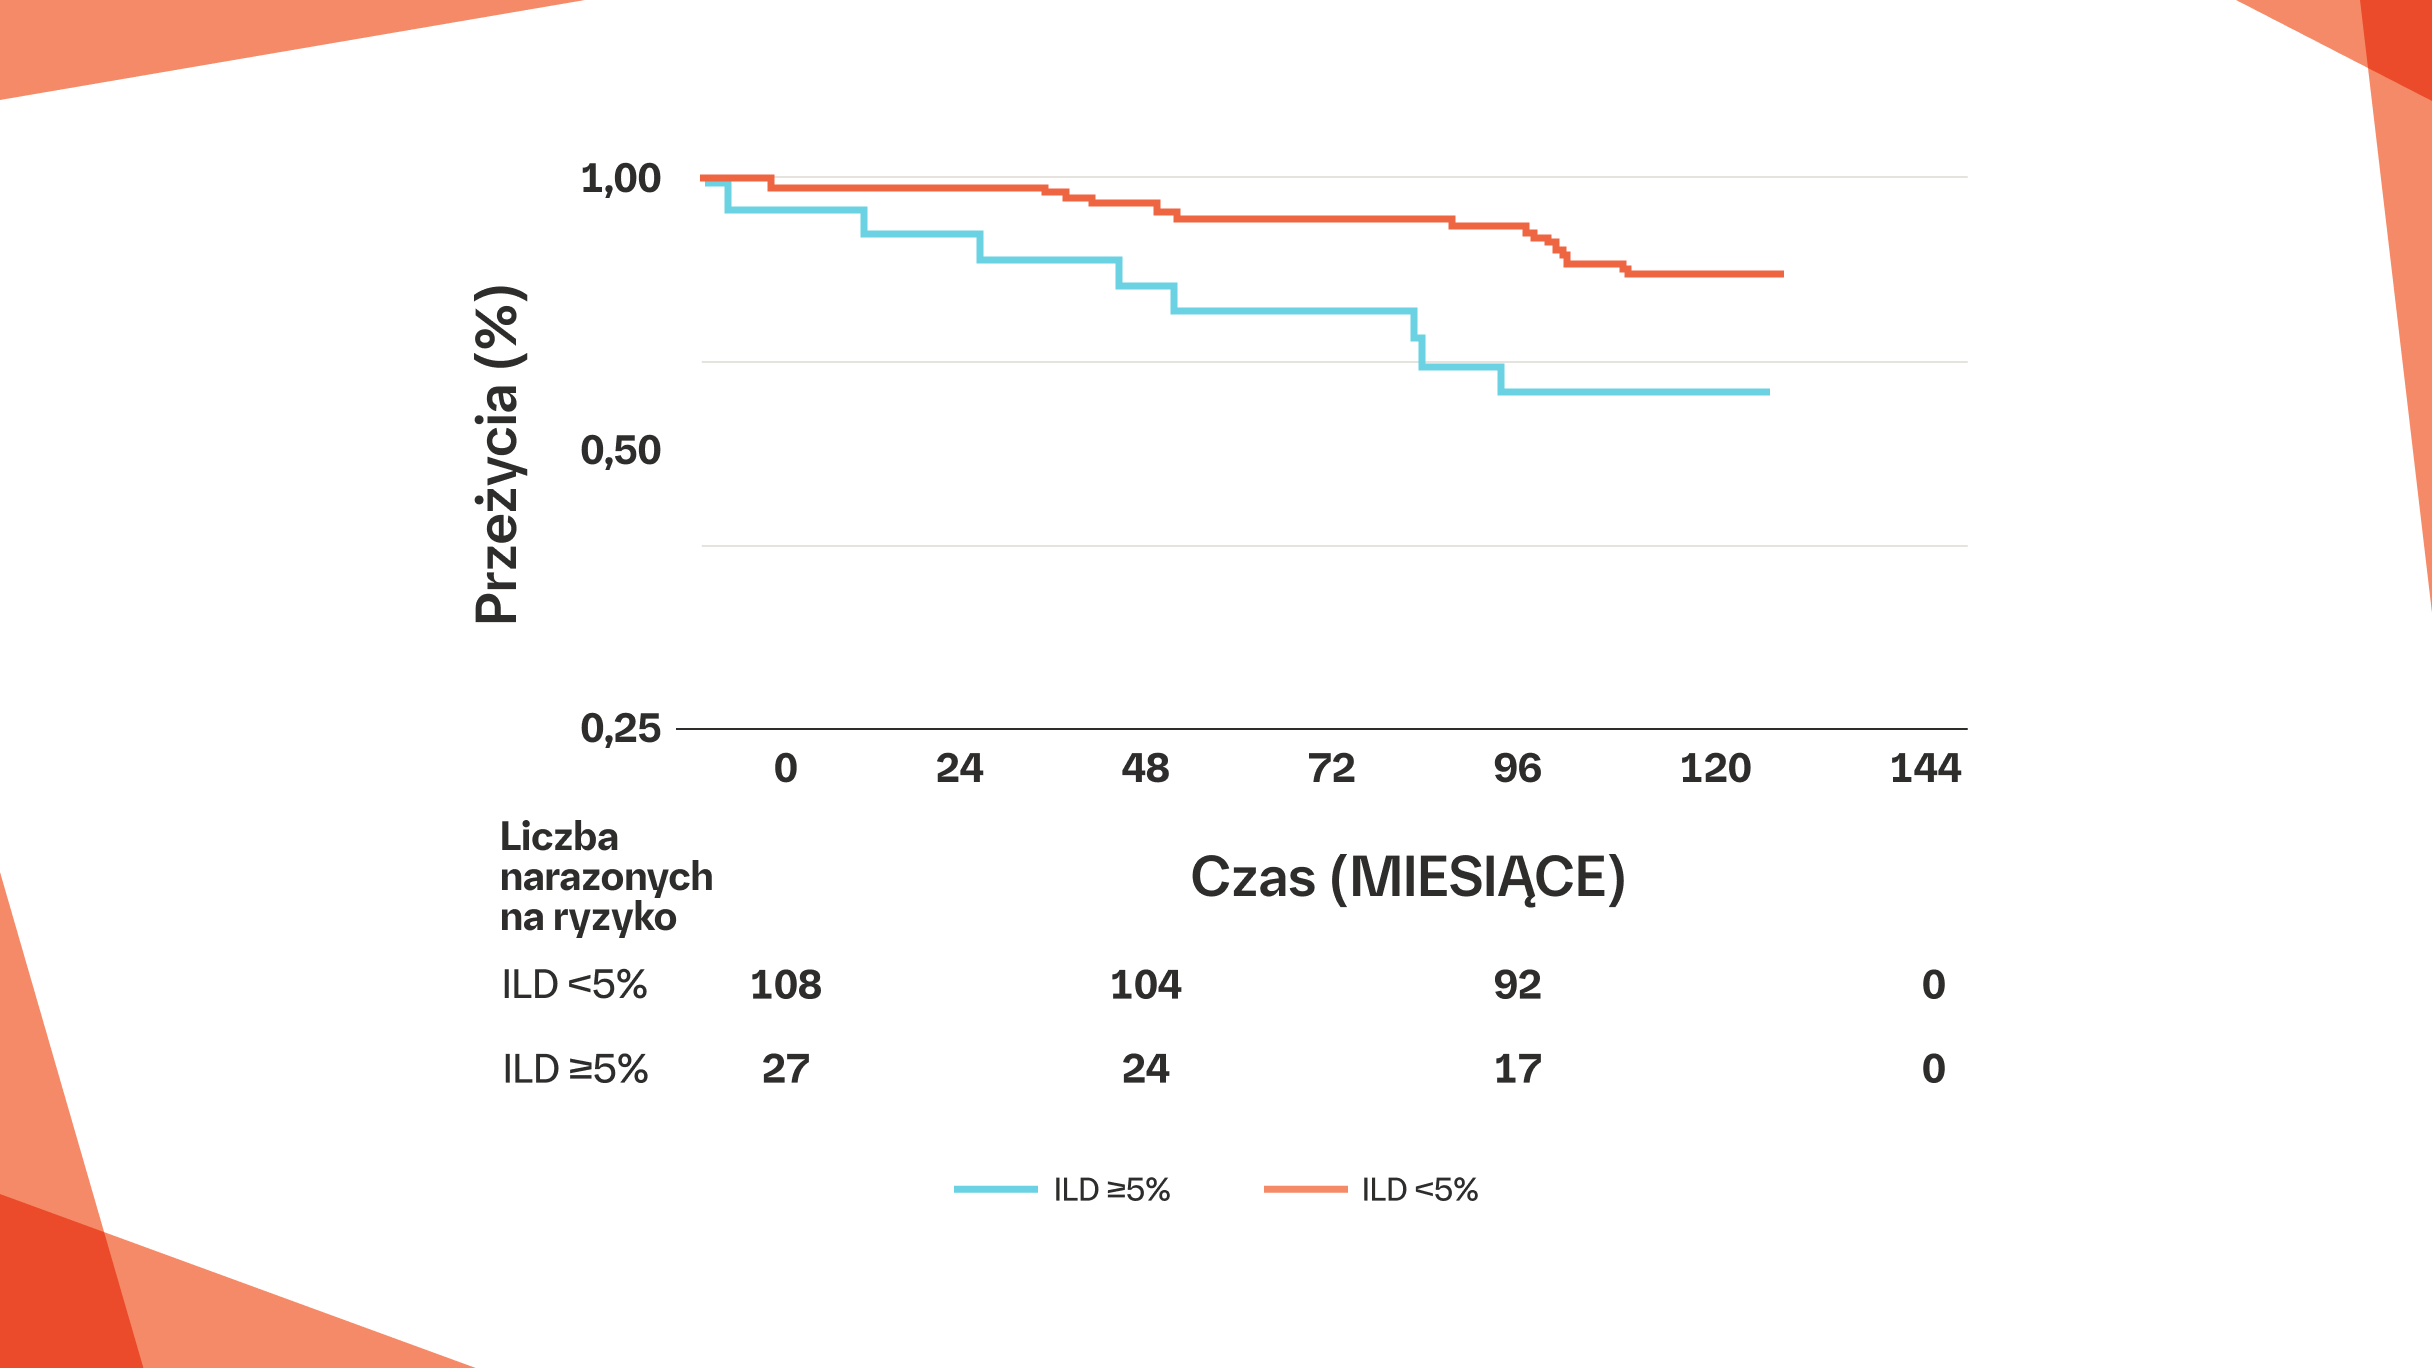Viewport: 2432px width, 1368px height.
Task: Click the ILD ≥5% row label in risk table
Action: 575,1069
